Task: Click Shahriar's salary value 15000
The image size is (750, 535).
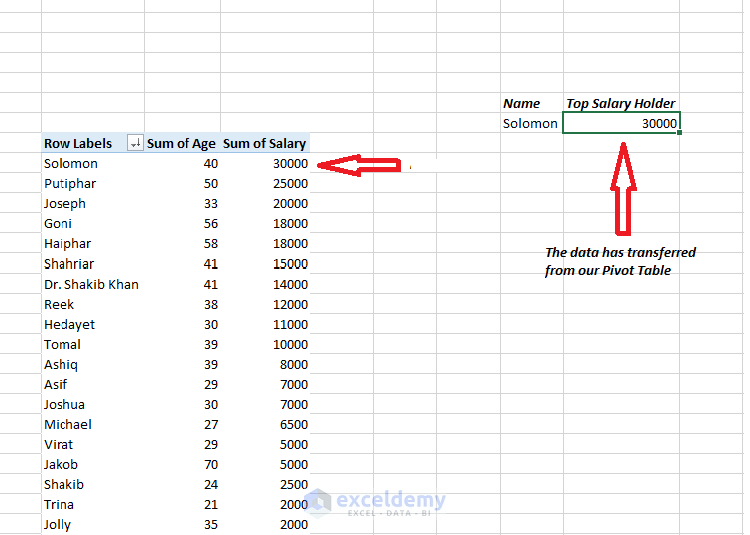Action: pos(290,264)
